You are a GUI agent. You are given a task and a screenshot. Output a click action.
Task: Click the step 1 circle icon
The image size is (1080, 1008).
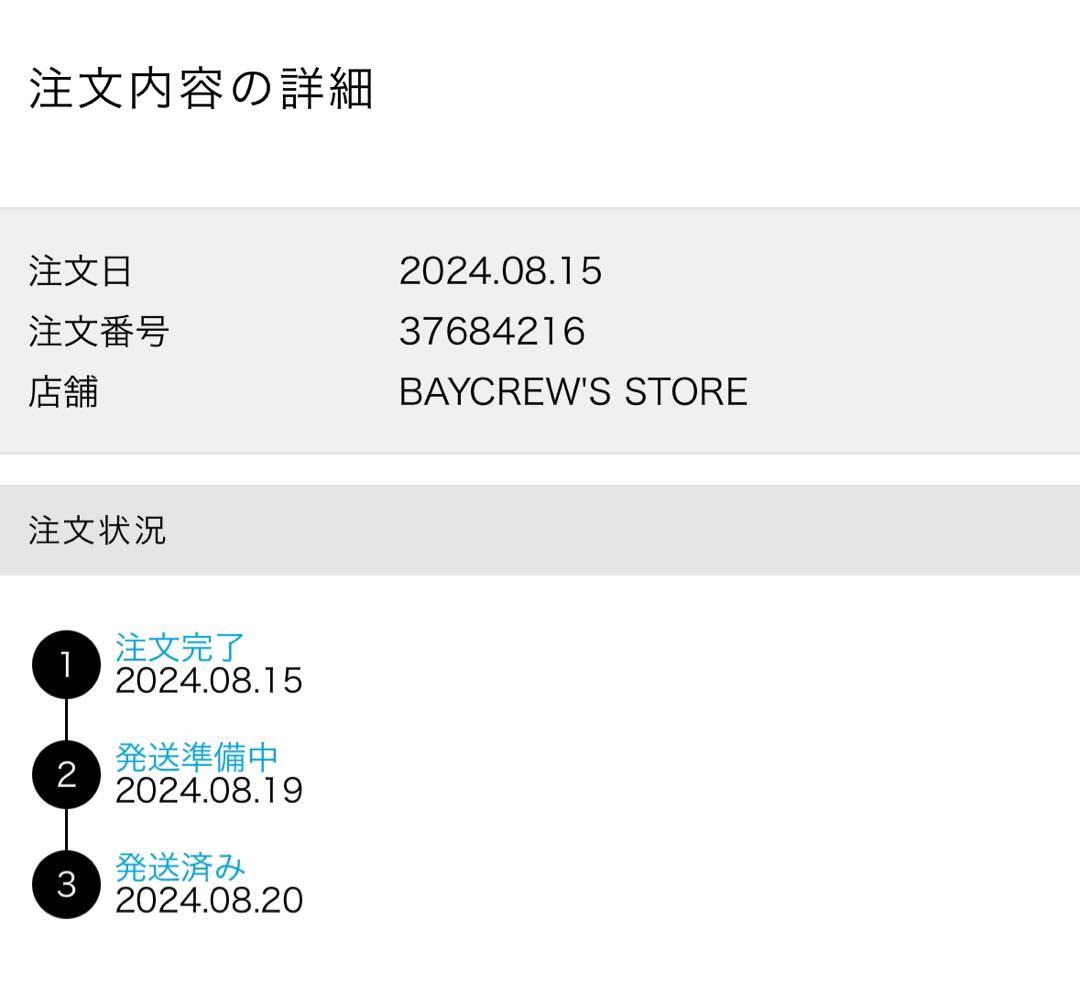pos(66,665)
